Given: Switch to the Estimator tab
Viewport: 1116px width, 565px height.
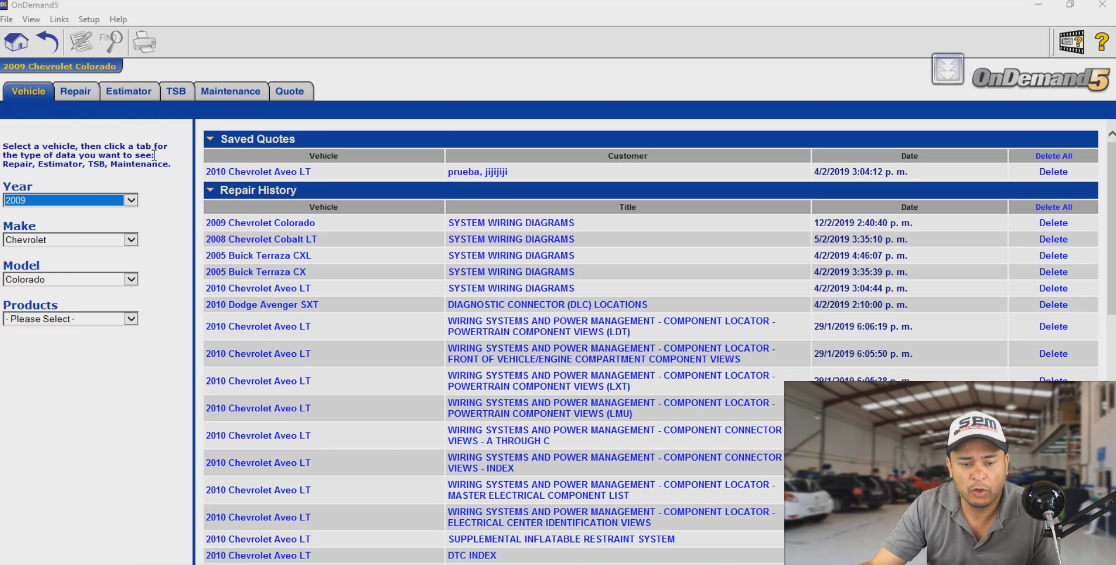Looking at the screenshot, I should (128, 91).
